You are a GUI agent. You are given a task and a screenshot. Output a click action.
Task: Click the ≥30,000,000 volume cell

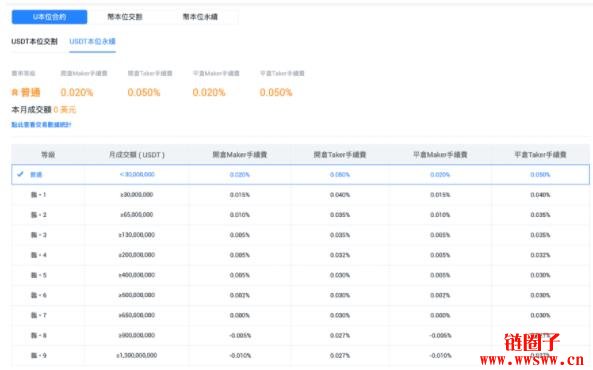137,194
